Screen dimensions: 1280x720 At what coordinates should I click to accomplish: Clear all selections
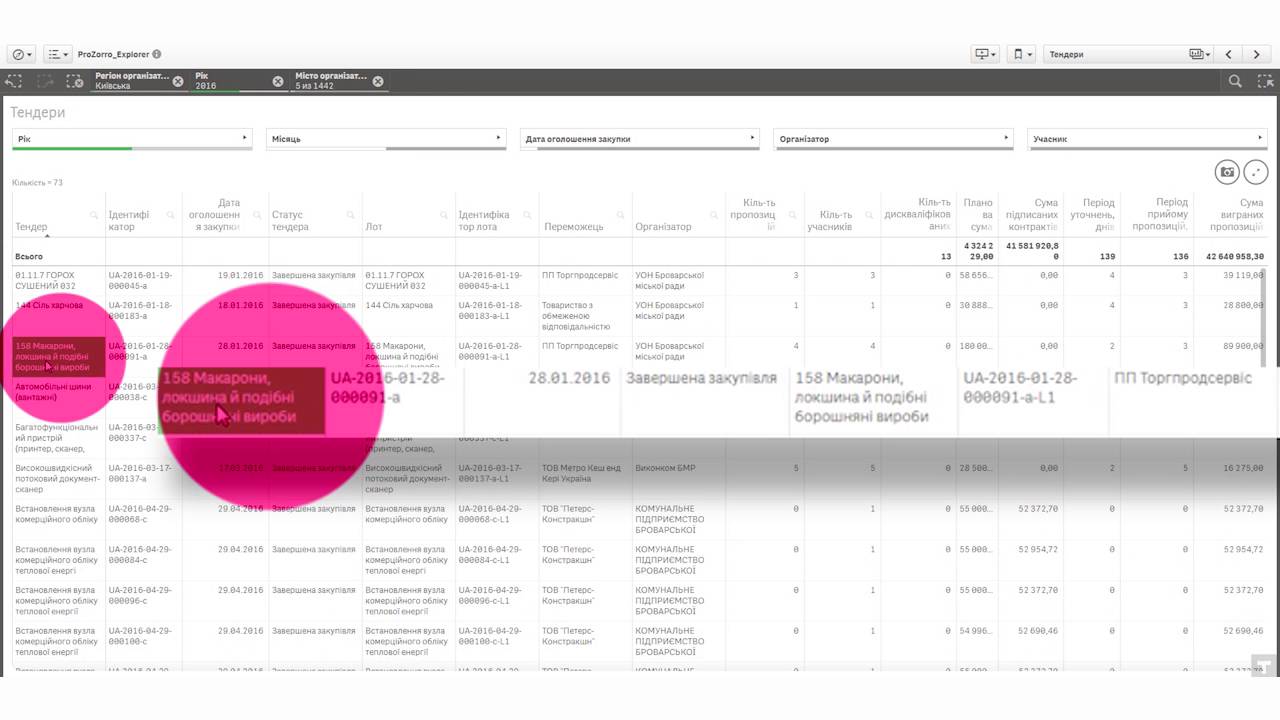74,81
